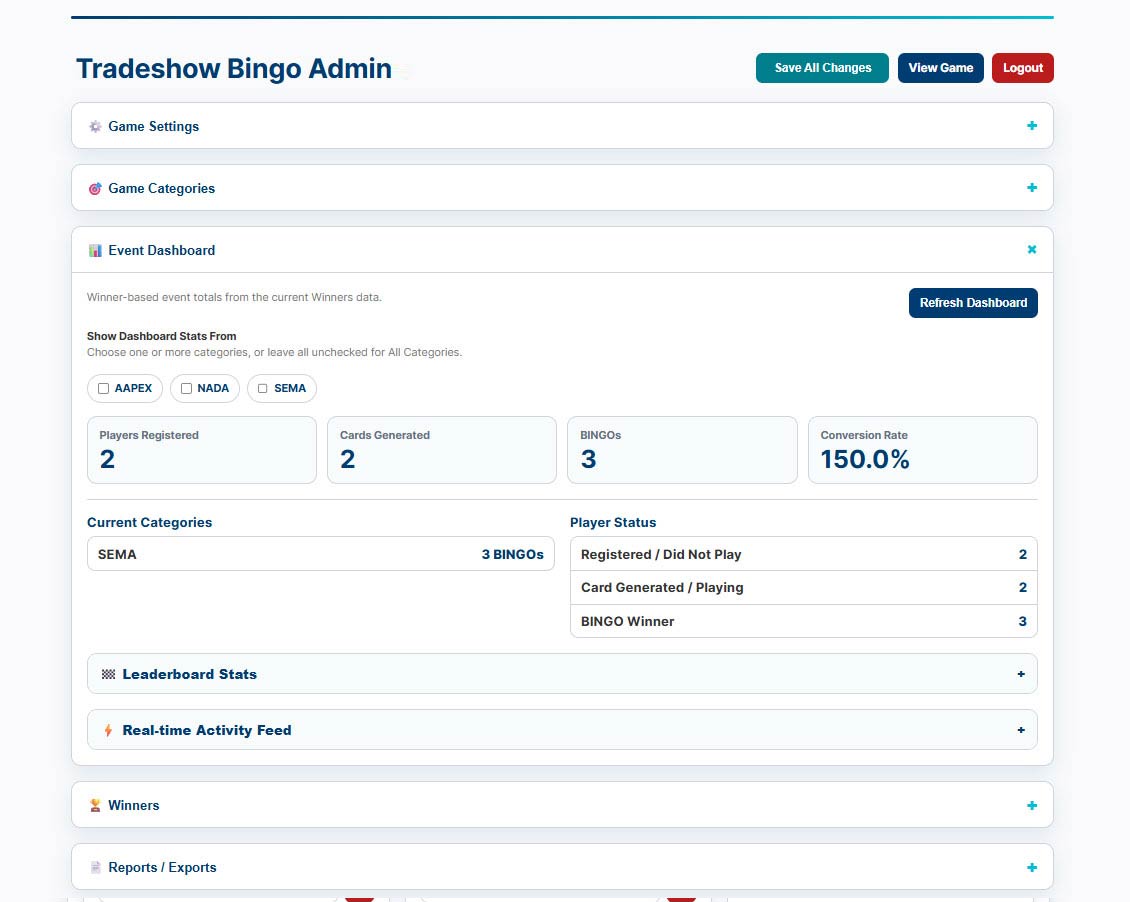The width and height of the screenshot is (1130, 902).
Task: Click the 'Show Dashboard Stats From' label
Action: click(x=161, y=336)
